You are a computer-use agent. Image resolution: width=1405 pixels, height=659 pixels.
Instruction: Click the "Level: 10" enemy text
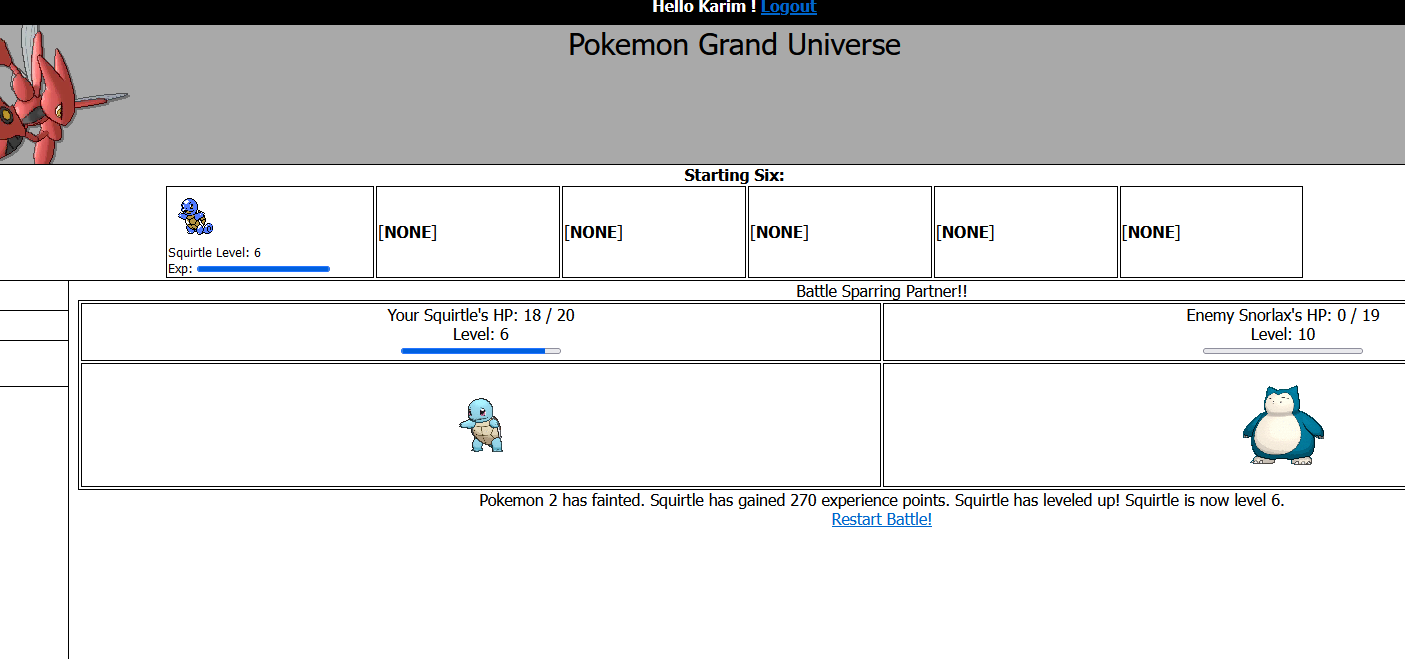point(1283,334)
